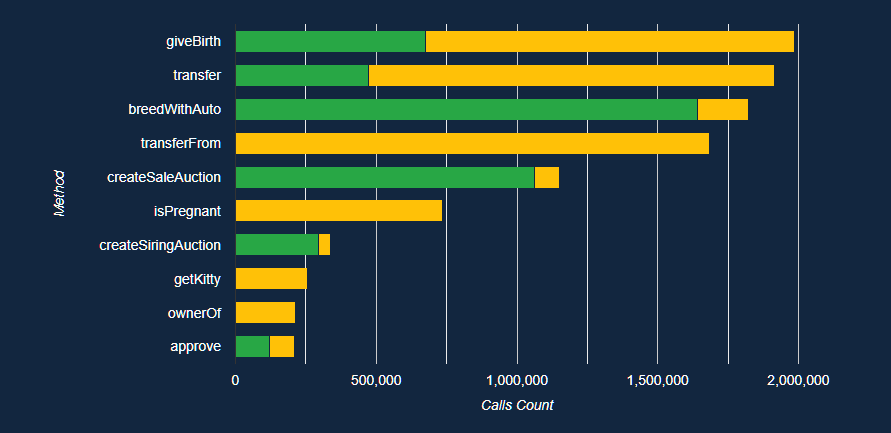The height and width of the screenshot is (433, 891).
Task: Select the yellow transfer bar segment
Action: [571, 76]
